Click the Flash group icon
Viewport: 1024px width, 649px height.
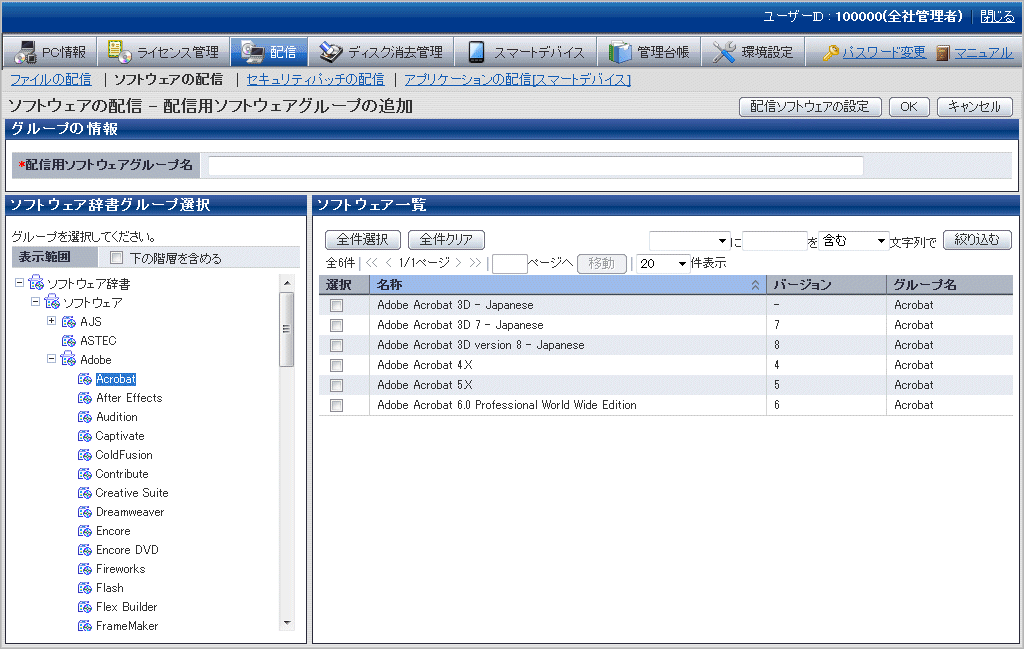point(85,588)
